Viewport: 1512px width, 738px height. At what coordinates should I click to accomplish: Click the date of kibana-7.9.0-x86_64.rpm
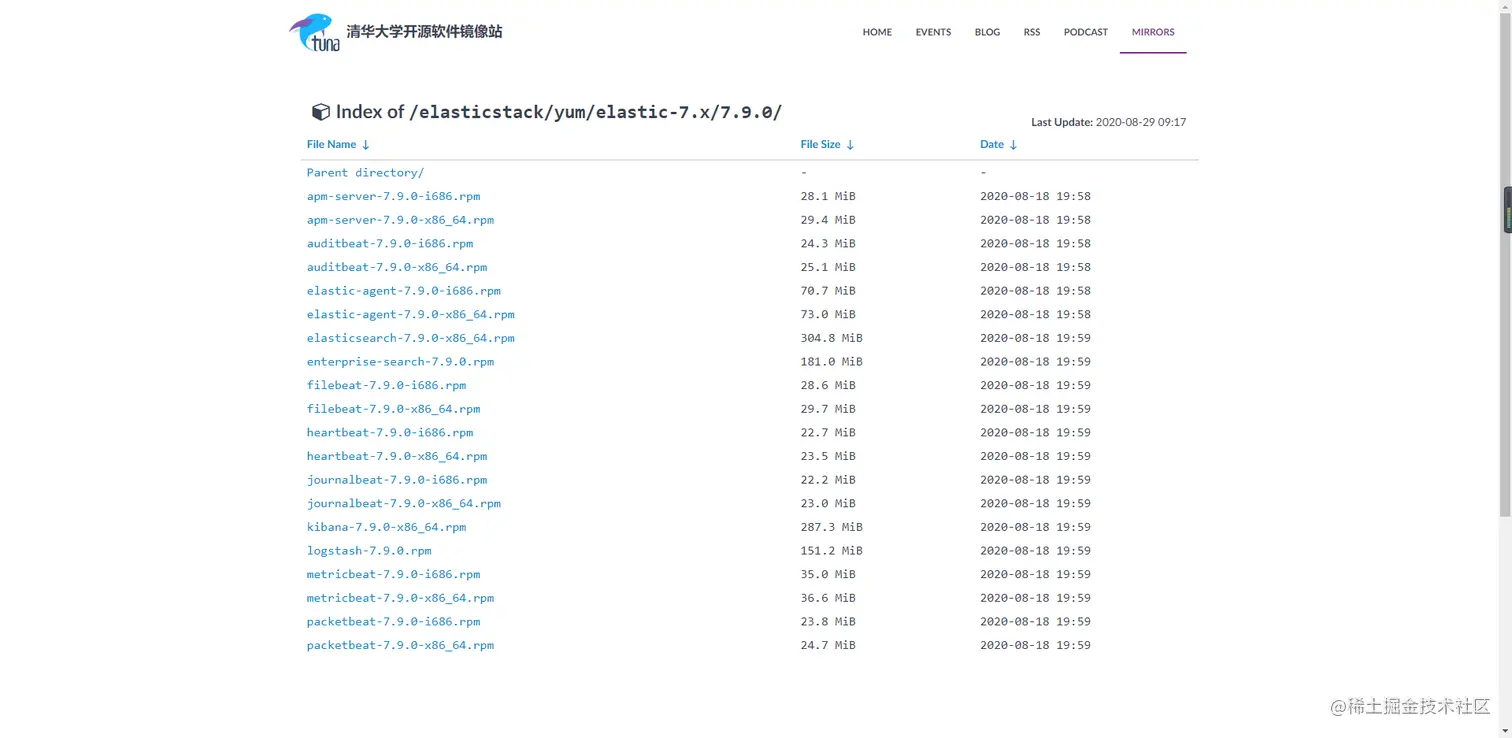[1035, 527]
